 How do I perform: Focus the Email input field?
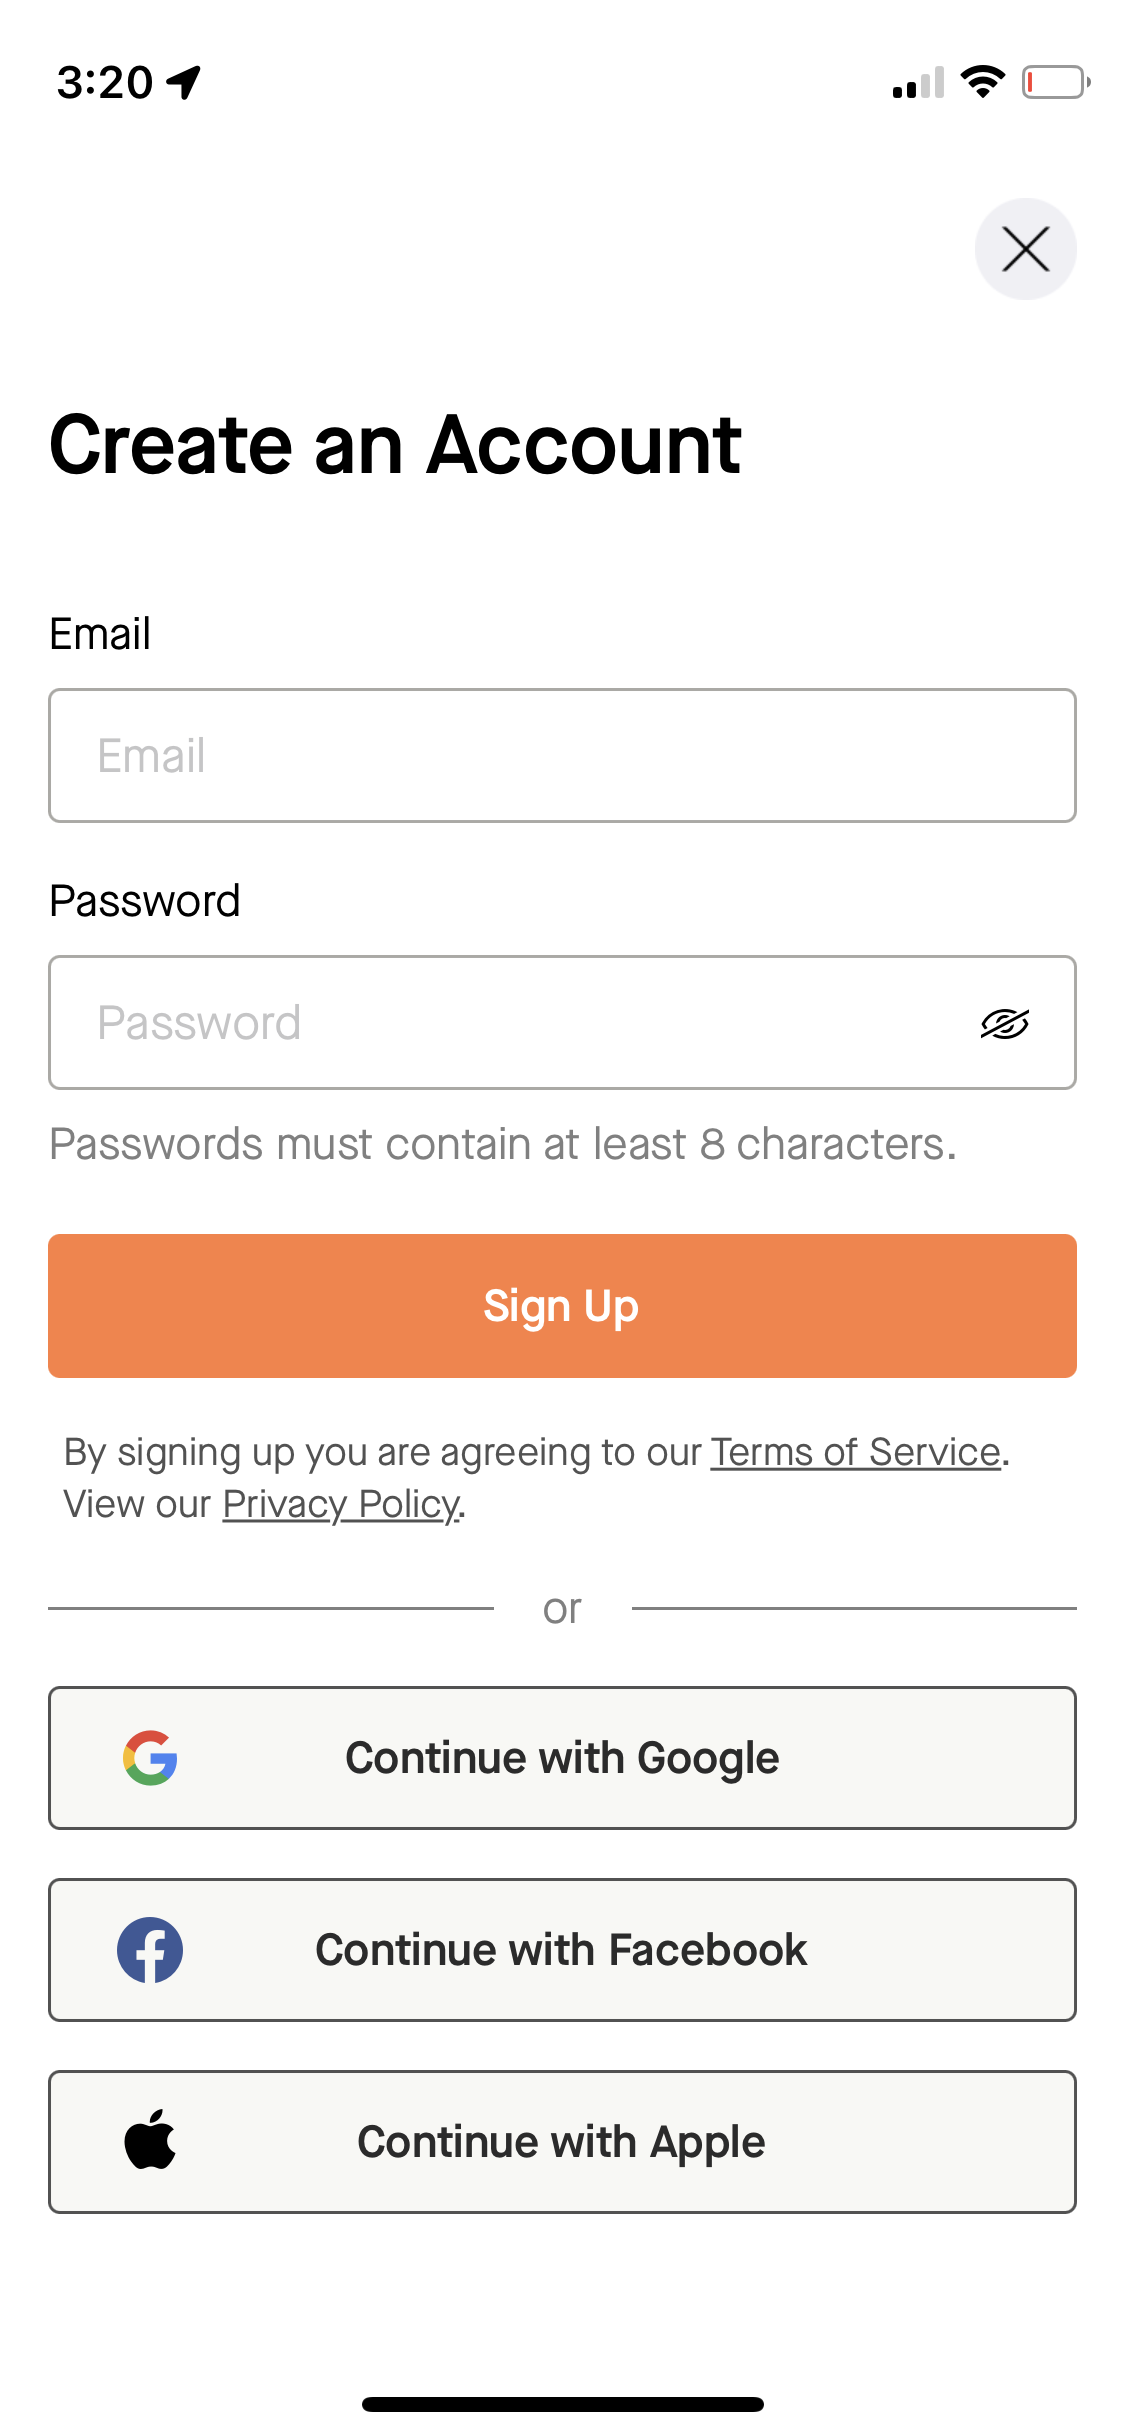point(562,756)
